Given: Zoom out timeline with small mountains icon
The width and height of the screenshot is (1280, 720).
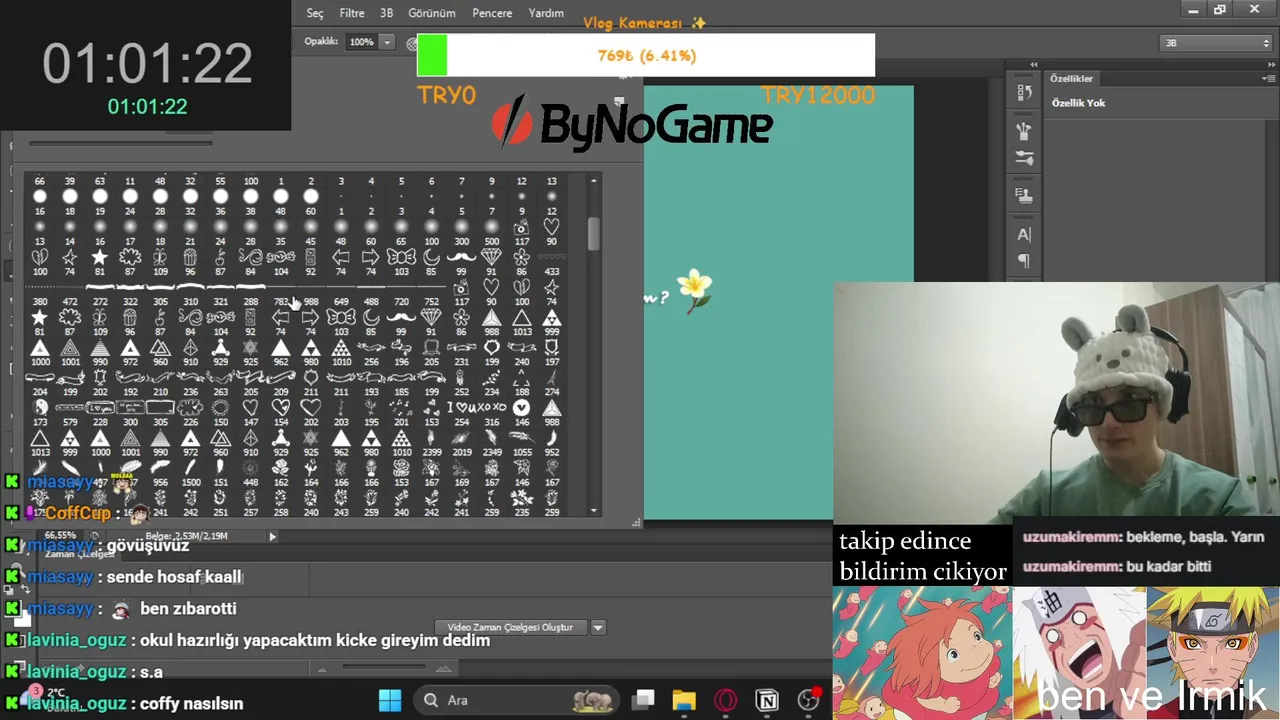Looking at the screenshot, I should click(x=322, y=669).
